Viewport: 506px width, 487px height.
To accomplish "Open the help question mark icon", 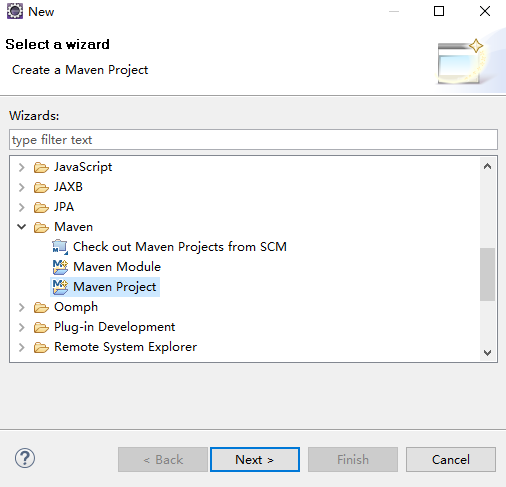I will pos(25,458).
